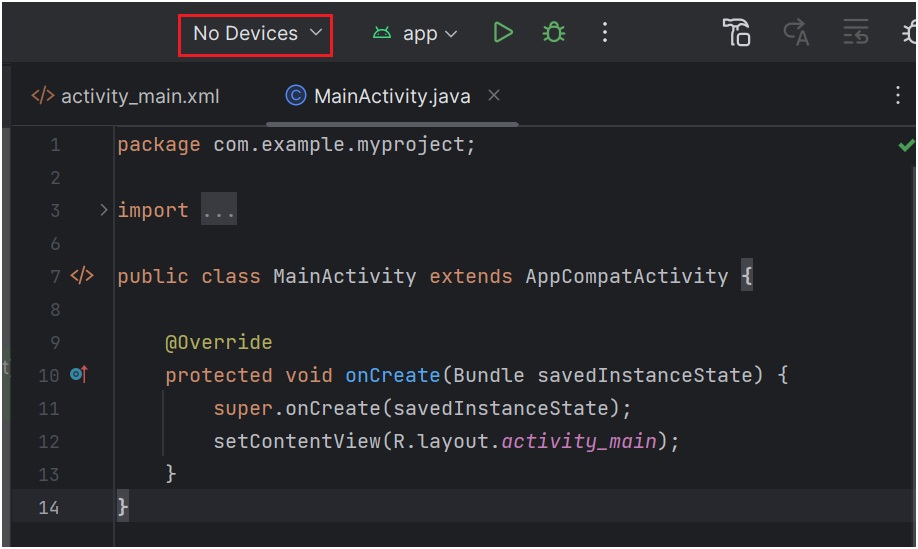Click the AppCompatActivity class name in code
Viewport: 918px width, 549px height.
(x=626, y=276)
